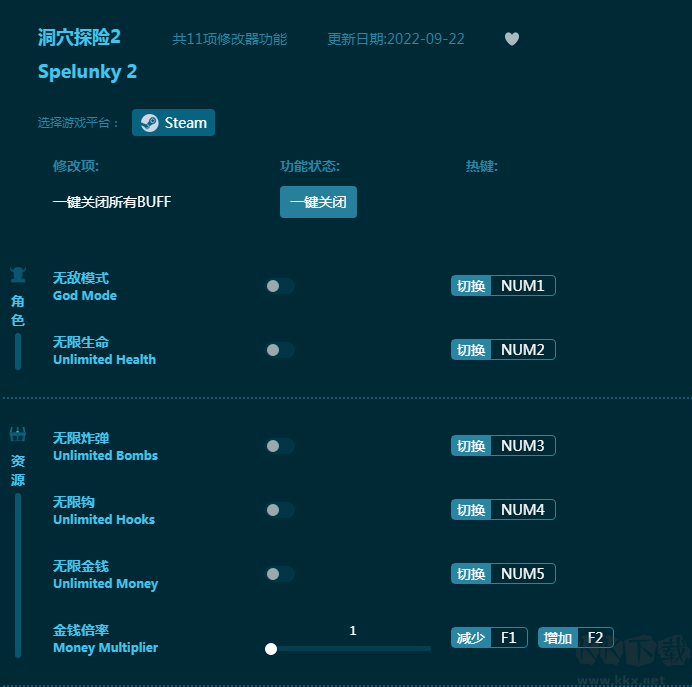The width and height of the screenshot is (692, 687).
Task: Click the NUM3 hotkey for Unlimited Bombs
Action: [x=503, y=445]
